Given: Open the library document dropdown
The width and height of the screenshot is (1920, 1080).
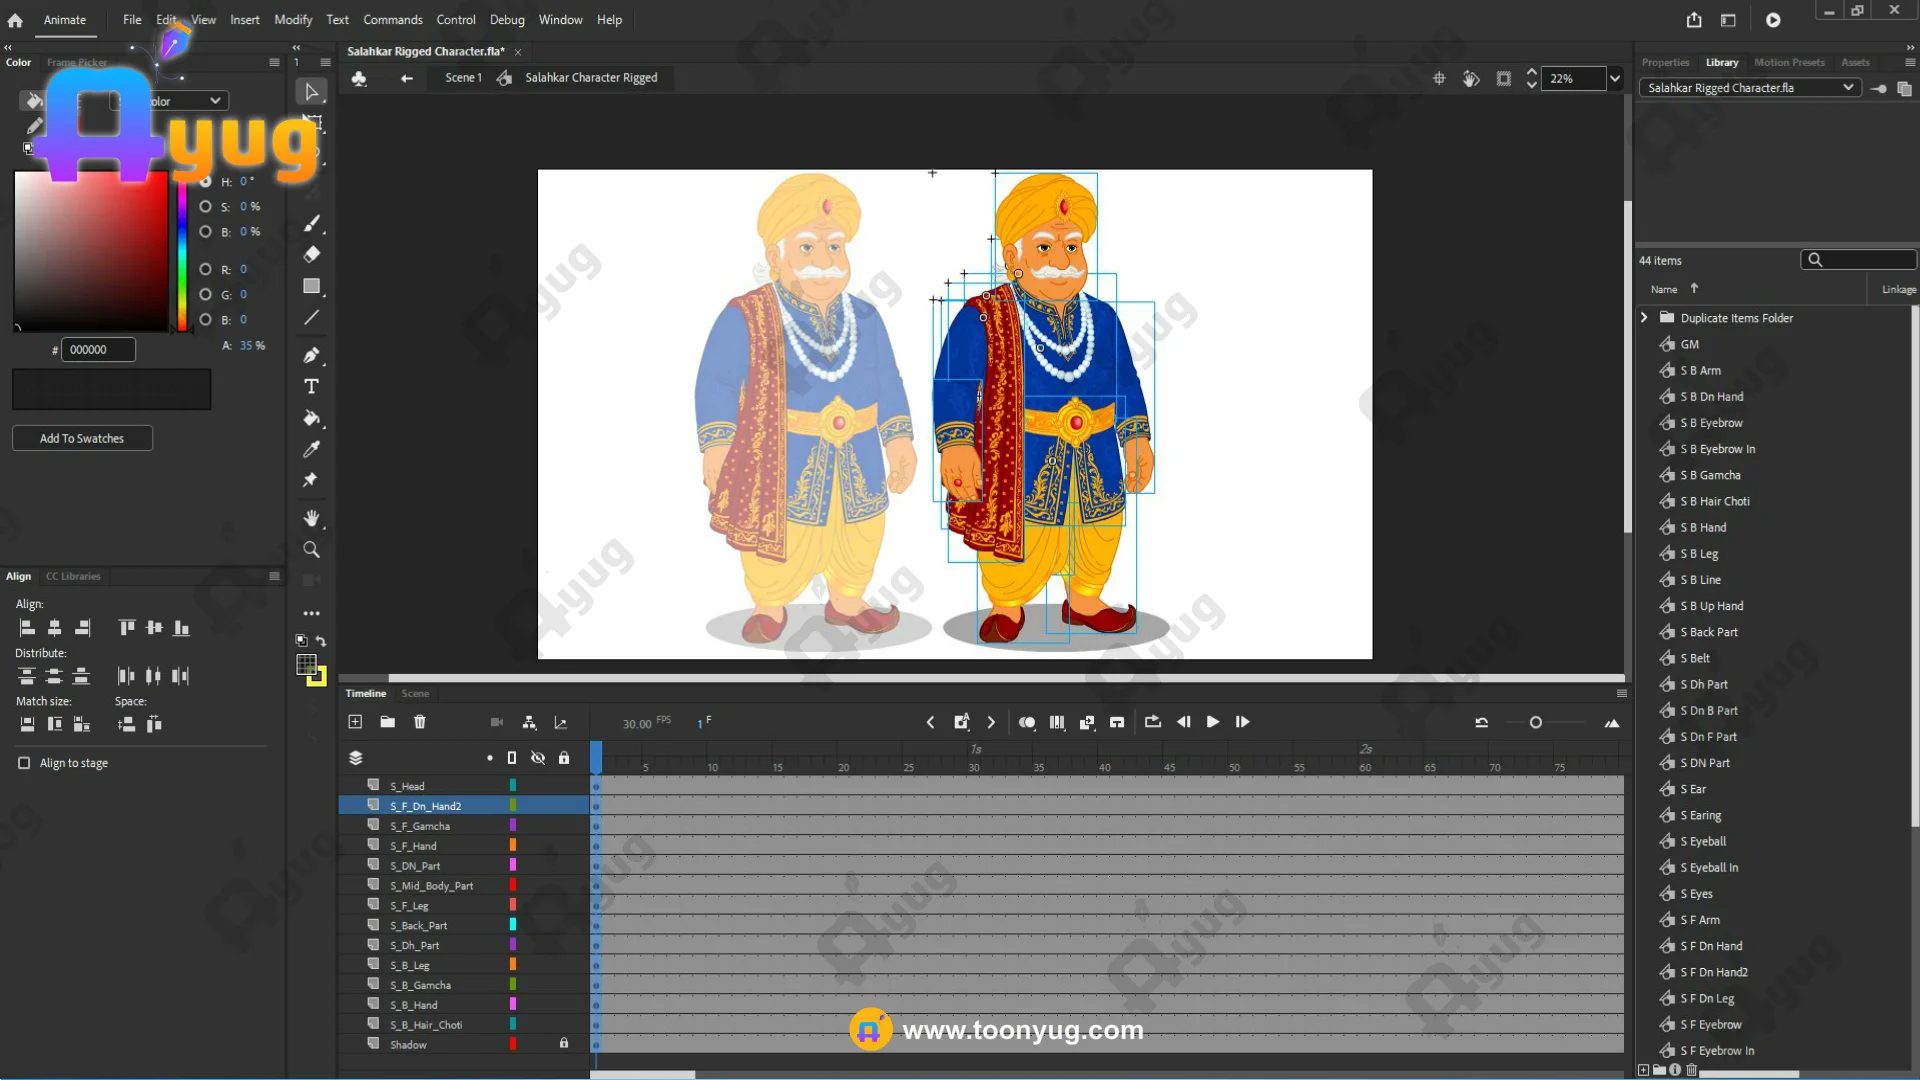Looking at the screenshot, I should [1848, 88].
